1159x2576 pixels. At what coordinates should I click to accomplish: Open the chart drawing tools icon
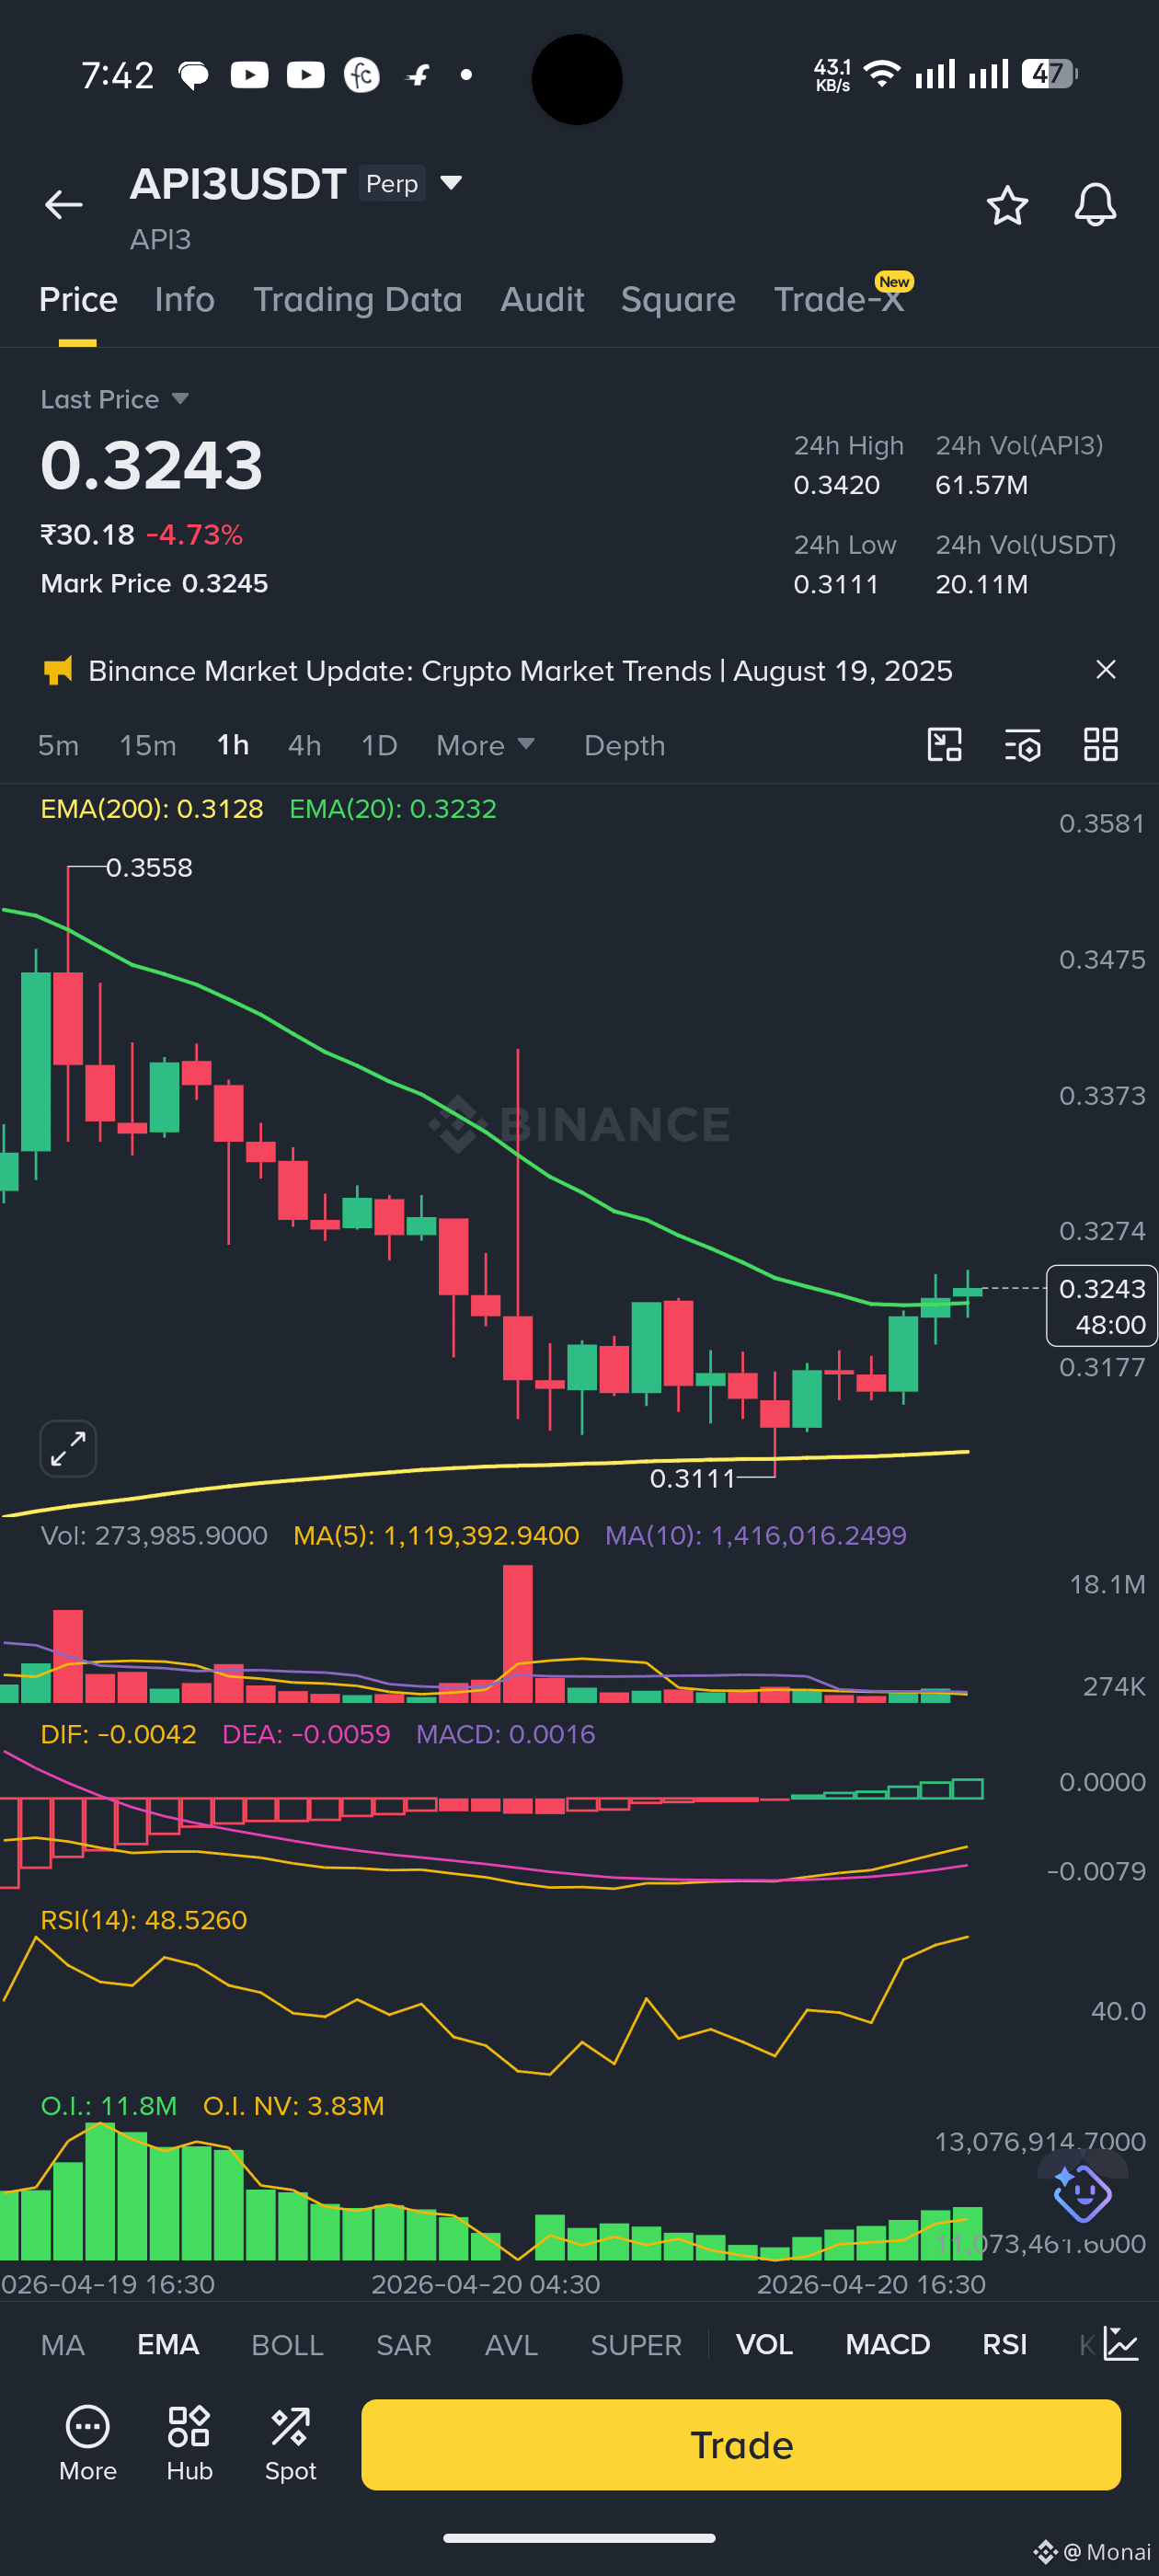point(944,745)
